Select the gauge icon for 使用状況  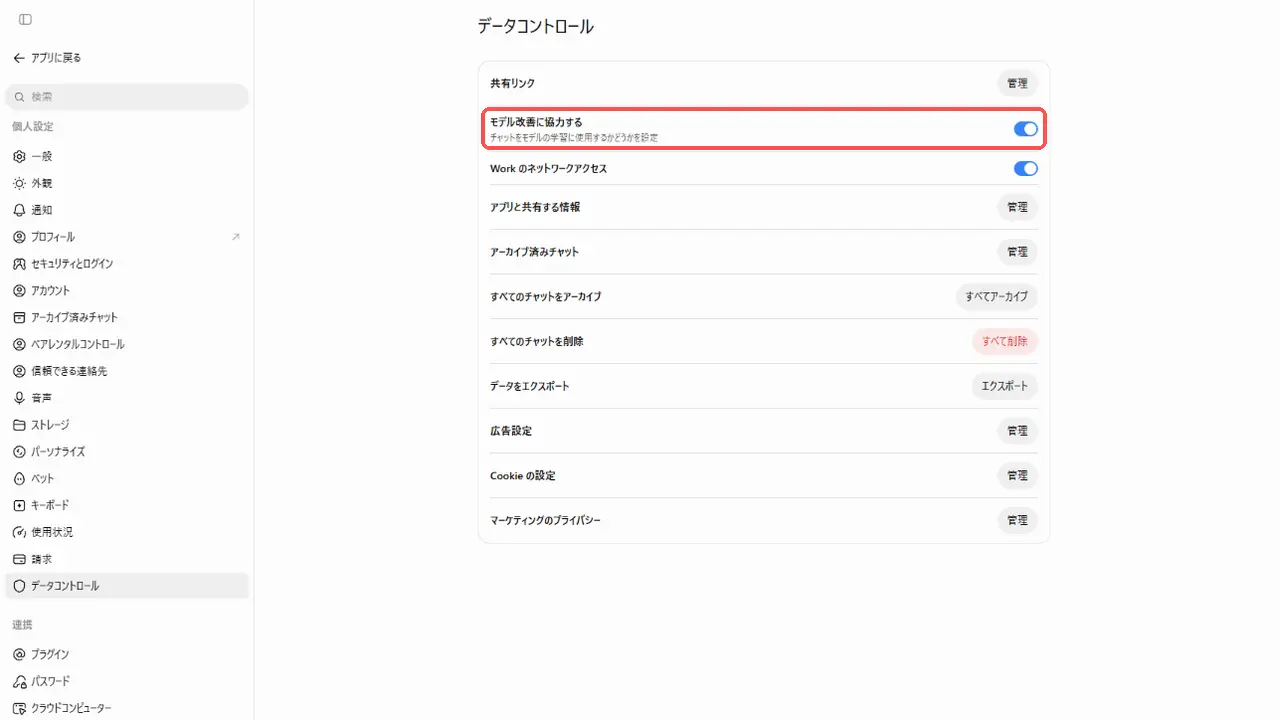pos(19,533)
